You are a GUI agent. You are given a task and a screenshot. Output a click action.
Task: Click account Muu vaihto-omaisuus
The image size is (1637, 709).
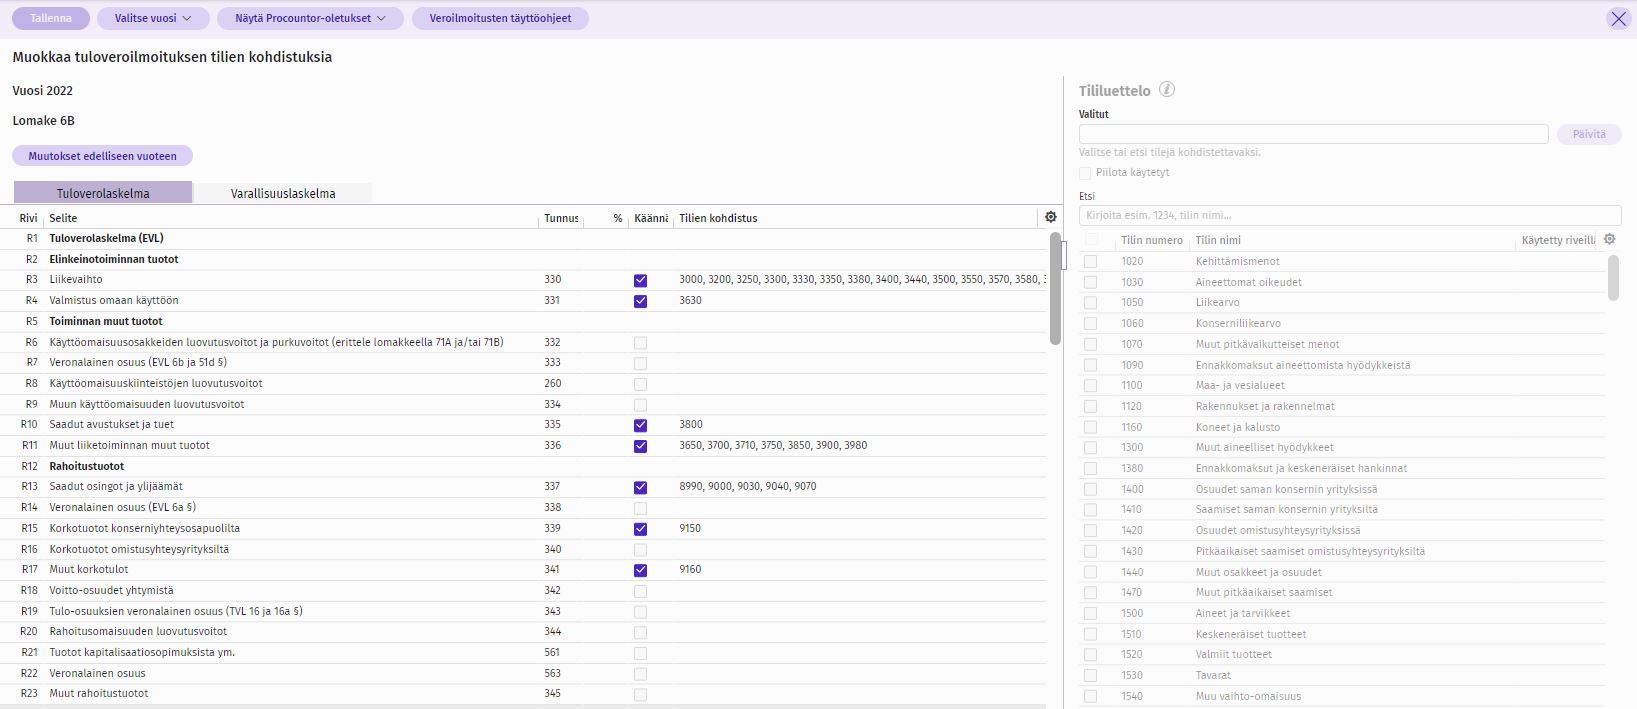point(1248,696)
